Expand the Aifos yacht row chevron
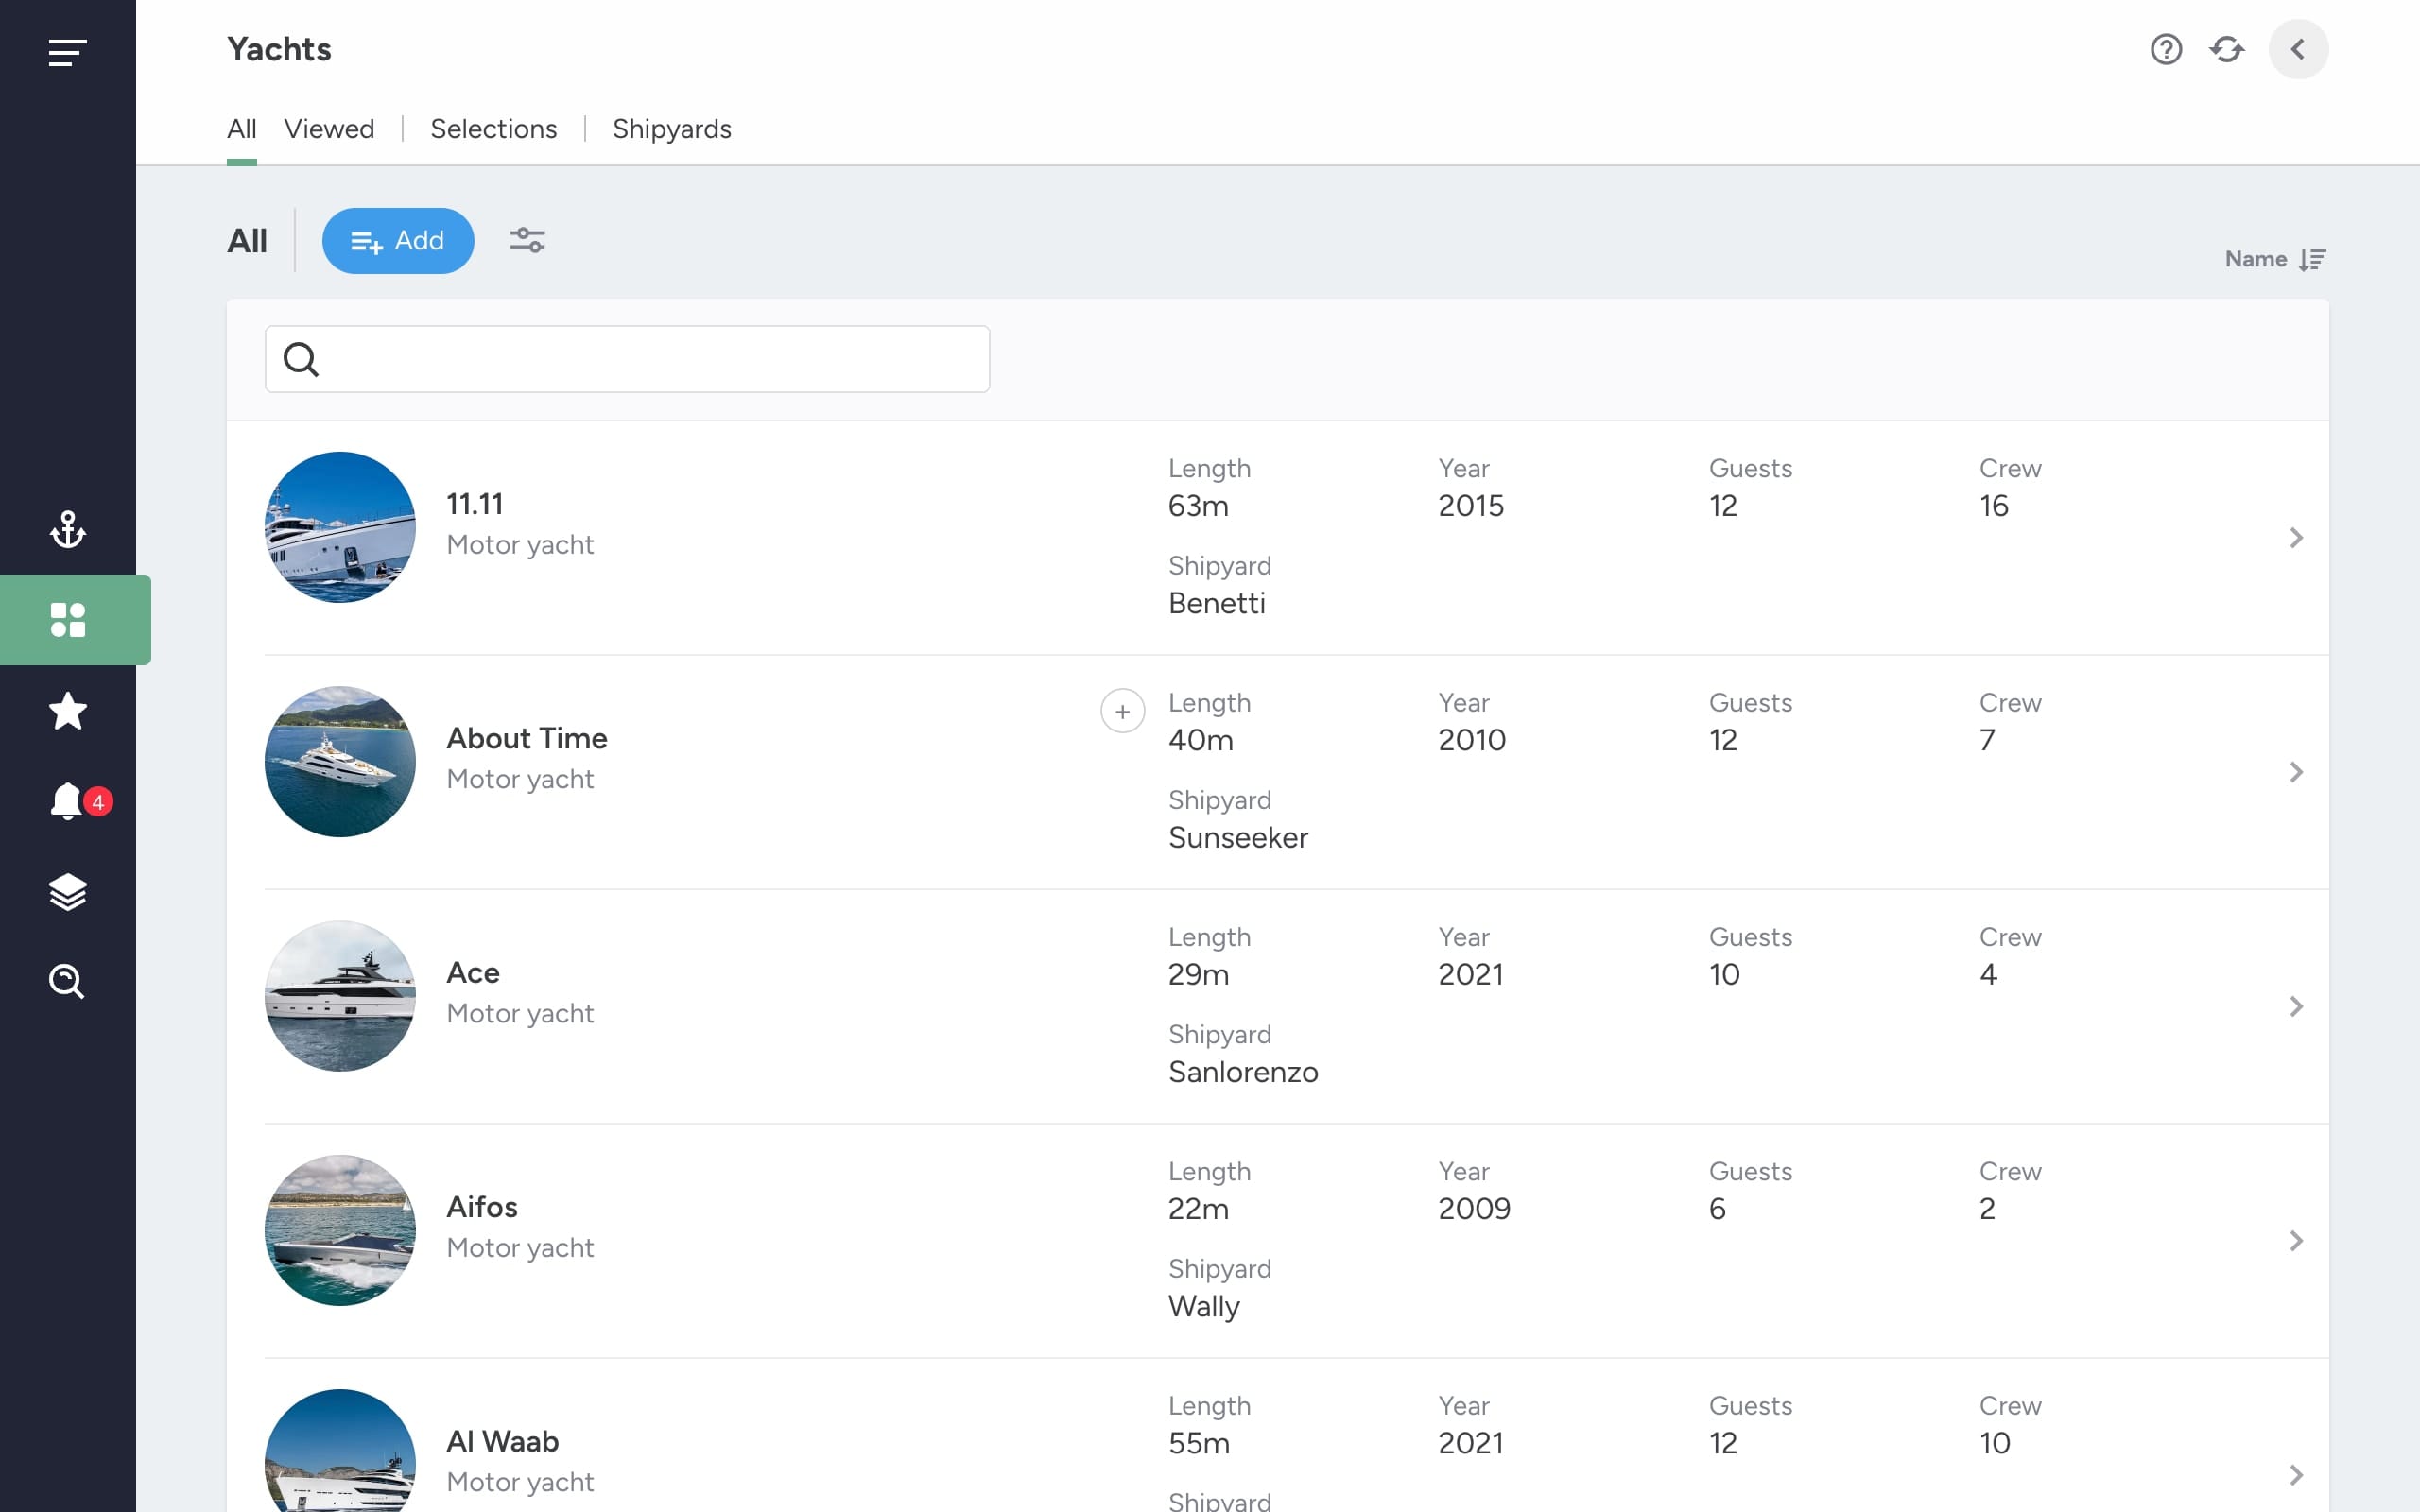Screen dimensions: 2420x1512 pyautogui.click(x=2296, y=1241)
